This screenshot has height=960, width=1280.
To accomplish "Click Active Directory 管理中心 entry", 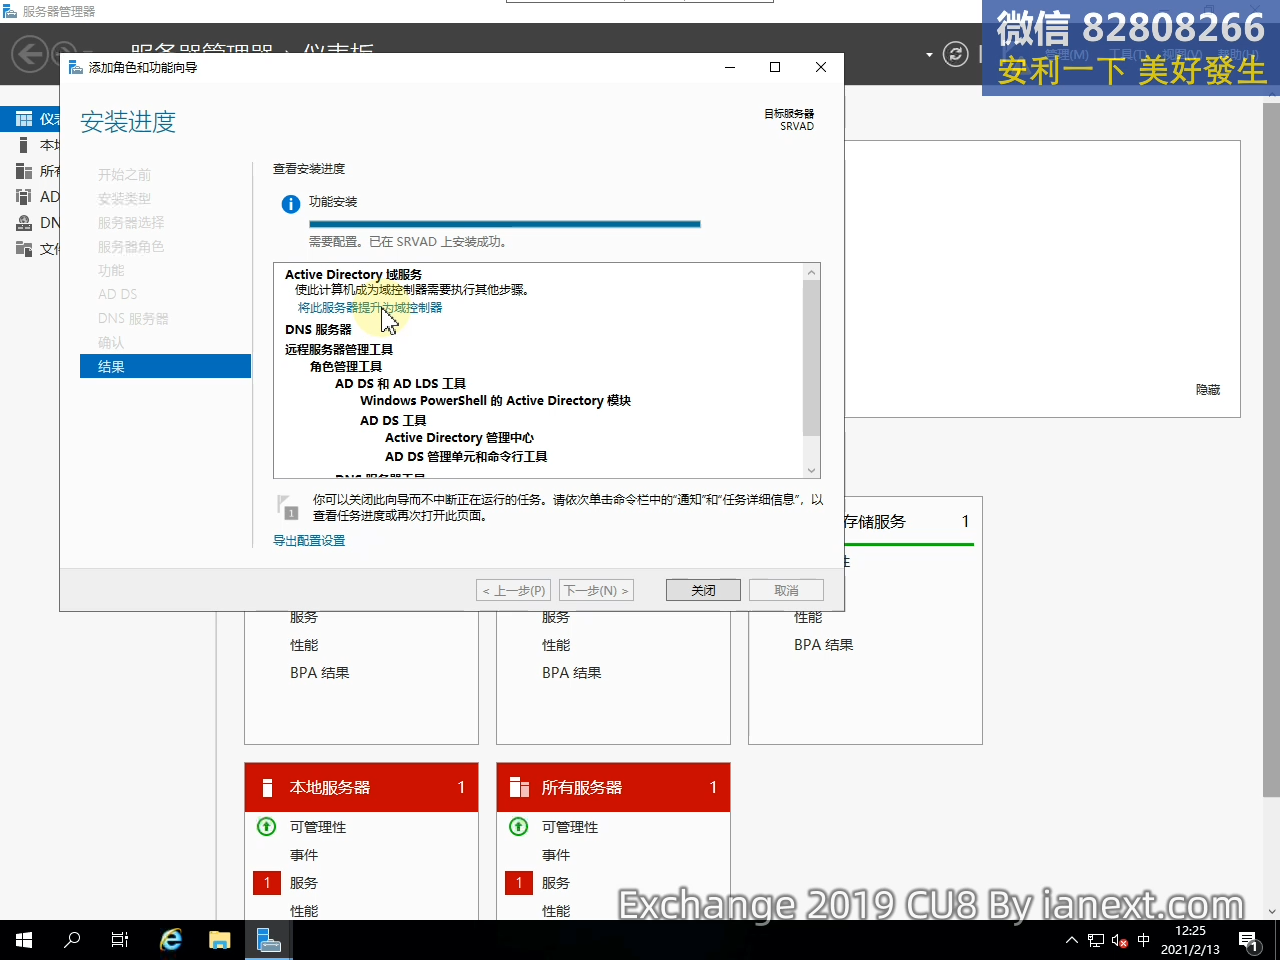I will (459, 437).
